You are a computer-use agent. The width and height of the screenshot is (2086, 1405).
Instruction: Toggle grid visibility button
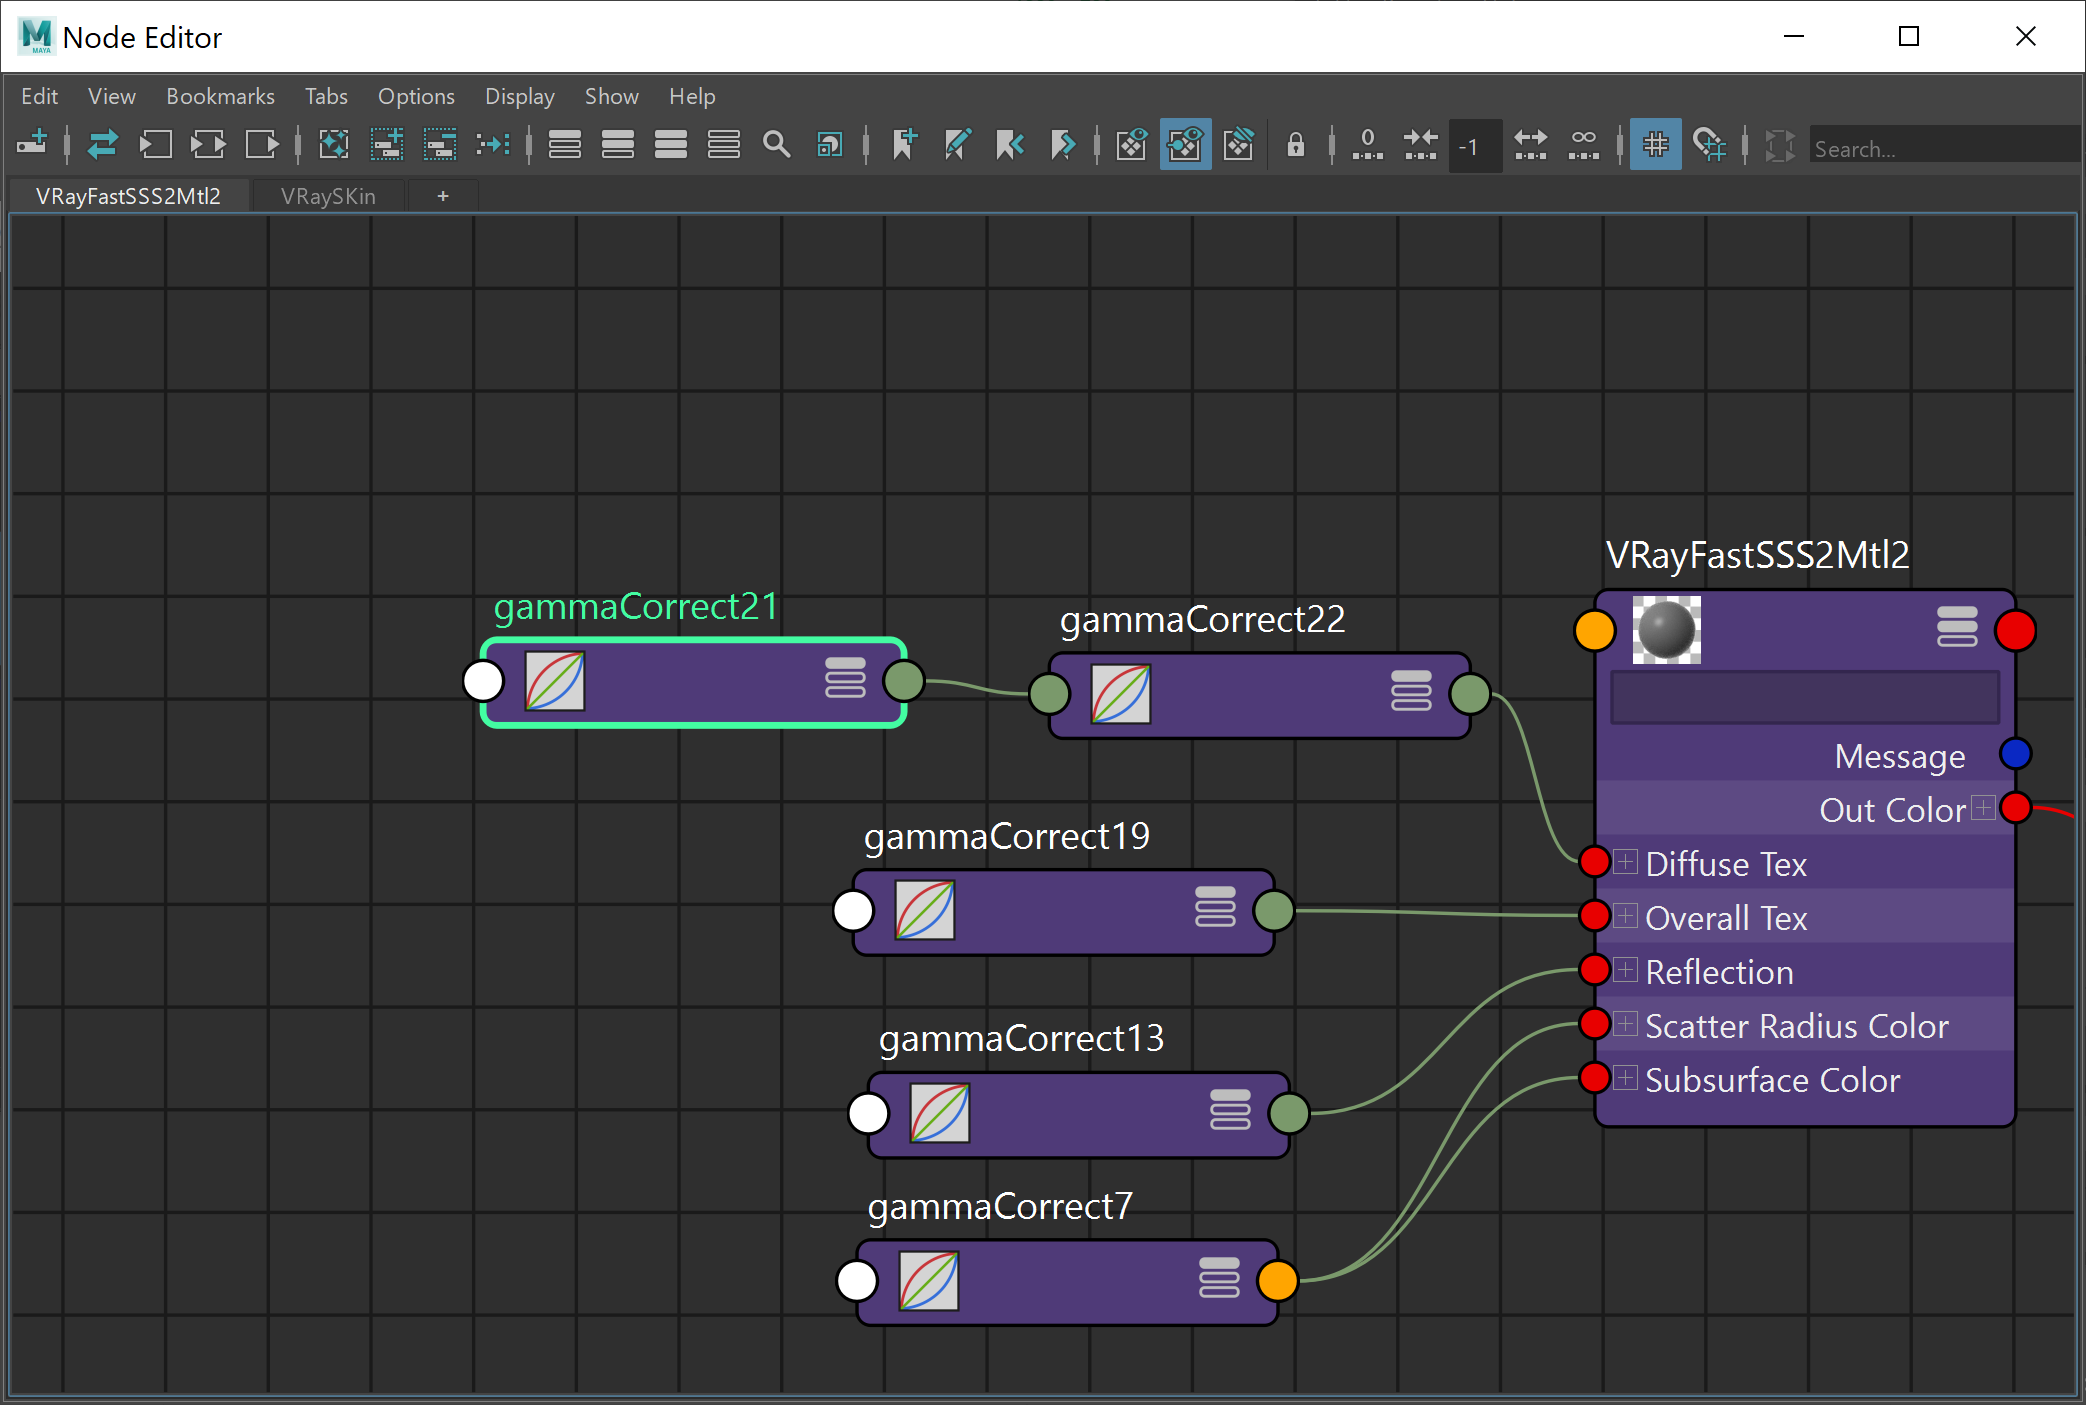[1656, 145]
